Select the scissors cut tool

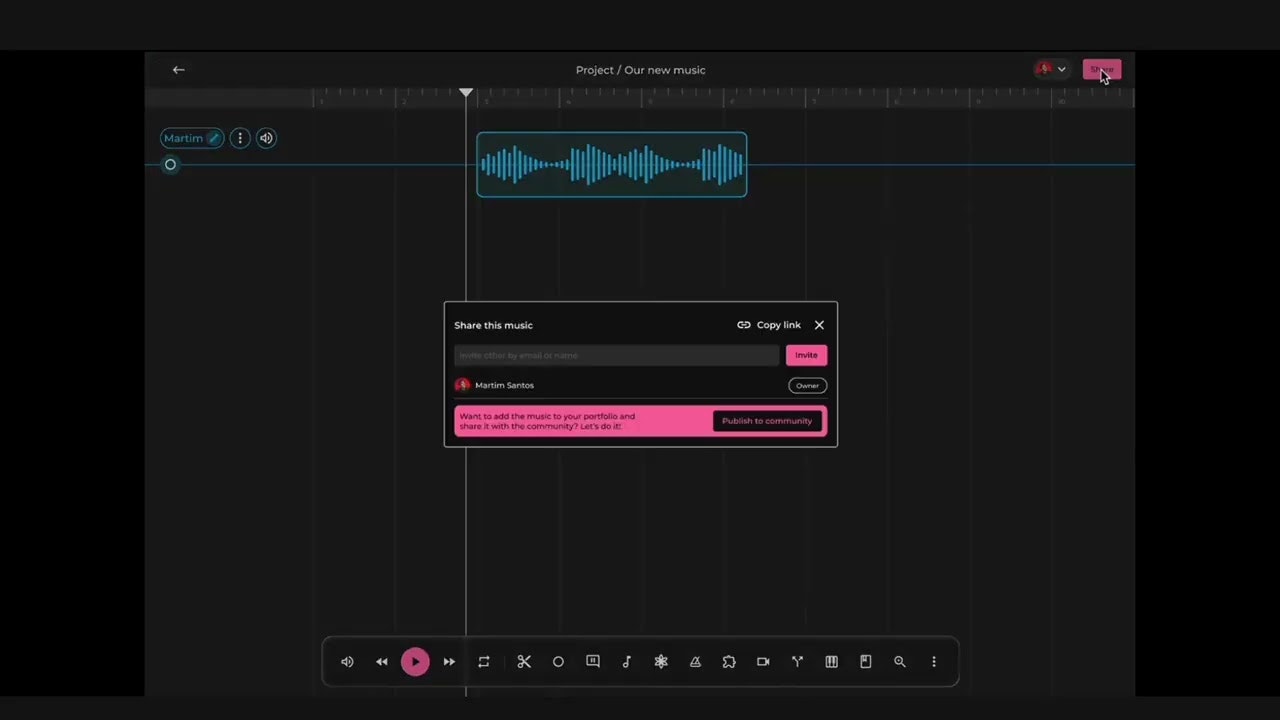tap(524, 662)
